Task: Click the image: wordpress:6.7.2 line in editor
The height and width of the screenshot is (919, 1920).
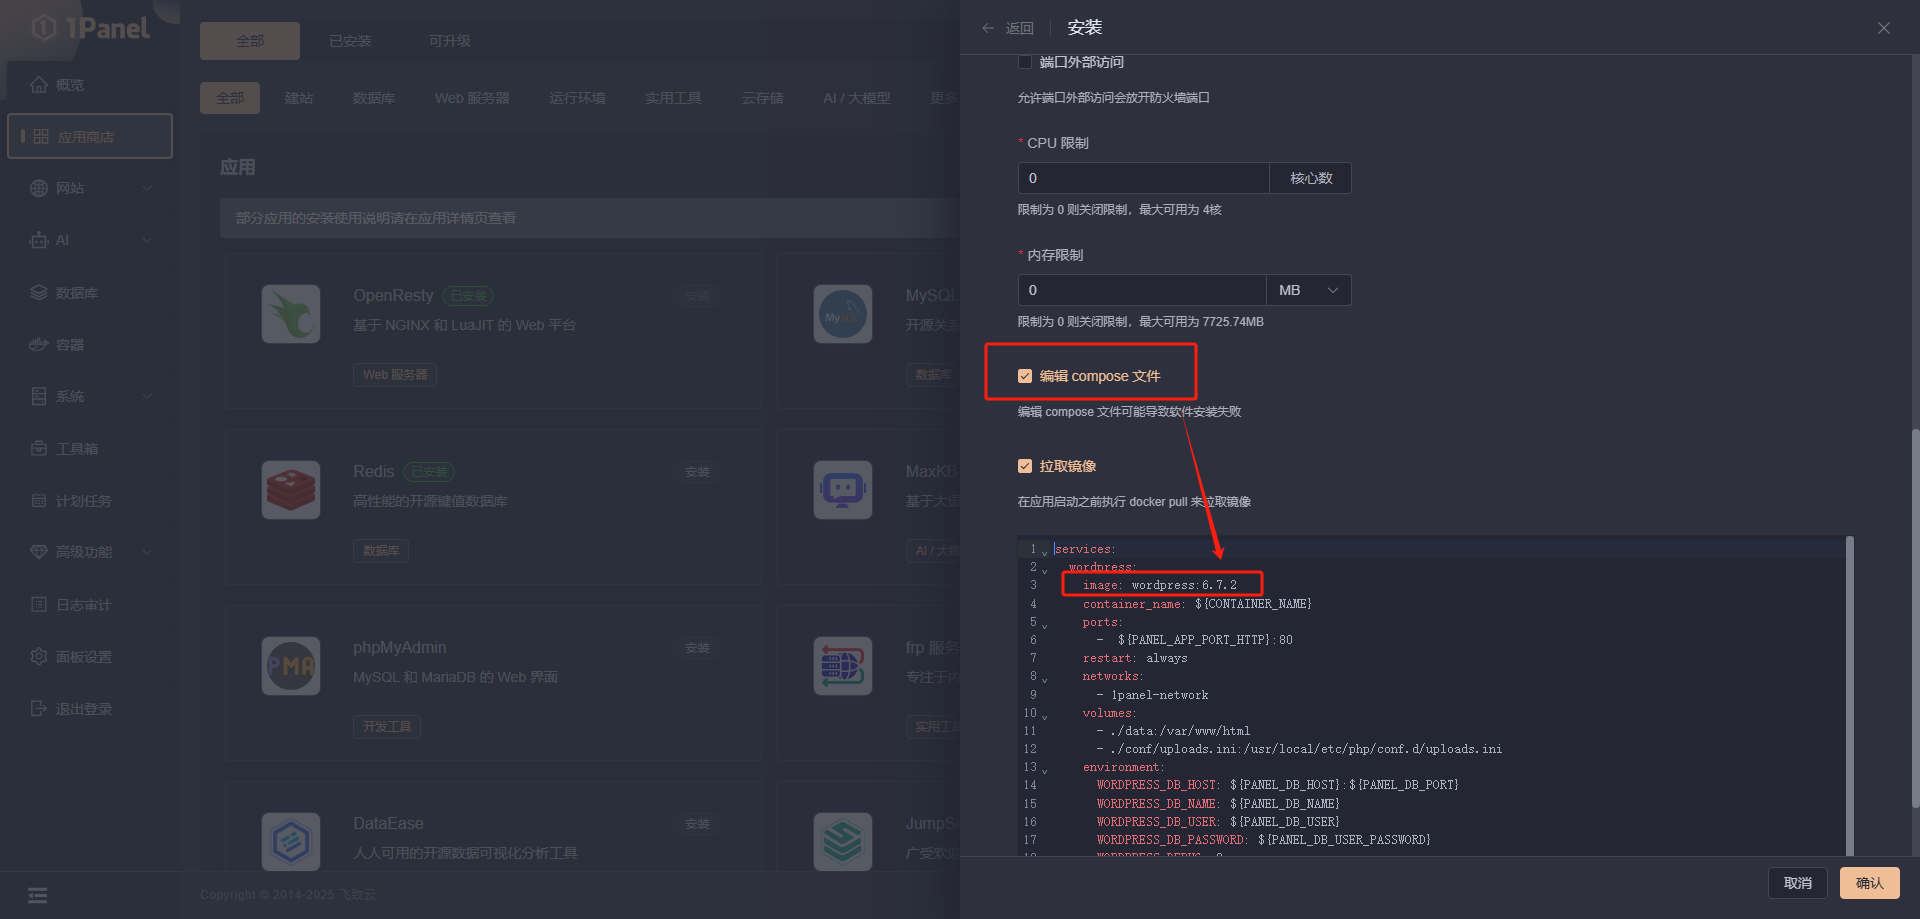Action: 1160,585
